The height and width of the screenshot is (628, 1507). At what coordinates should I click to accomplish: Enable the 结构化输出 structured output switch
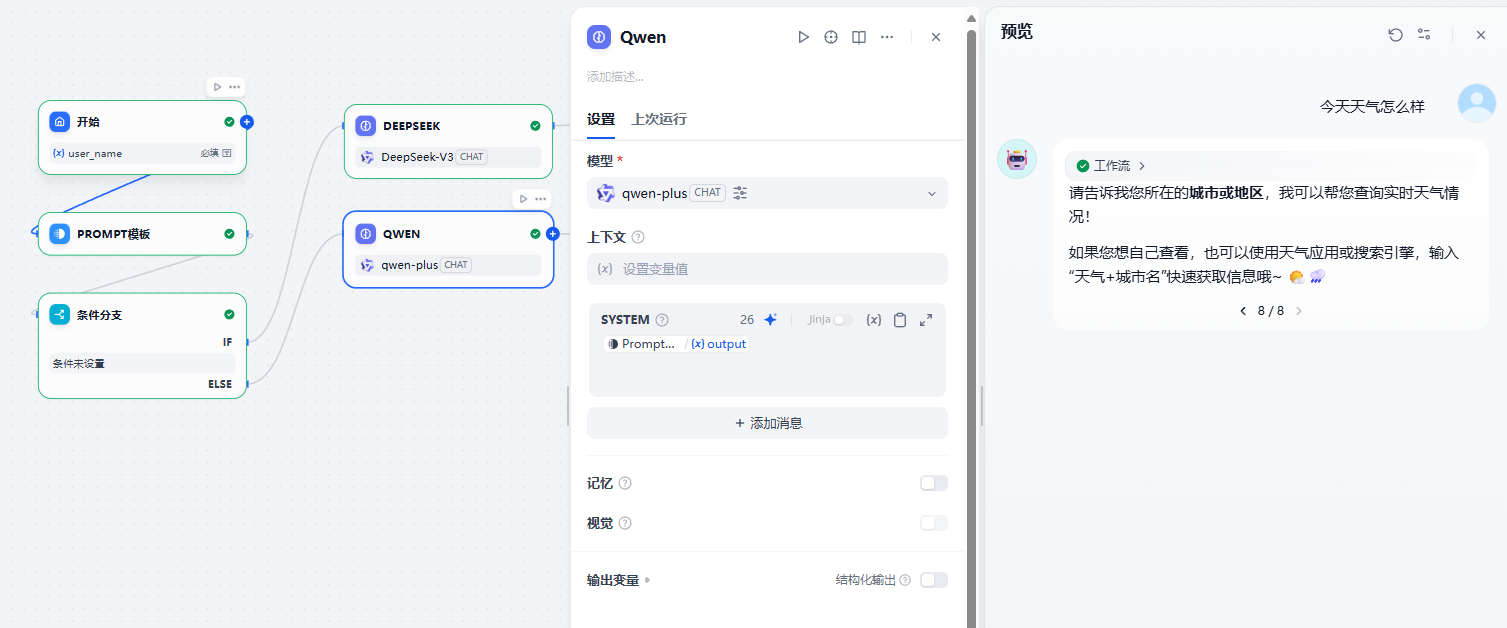(933, 580)
